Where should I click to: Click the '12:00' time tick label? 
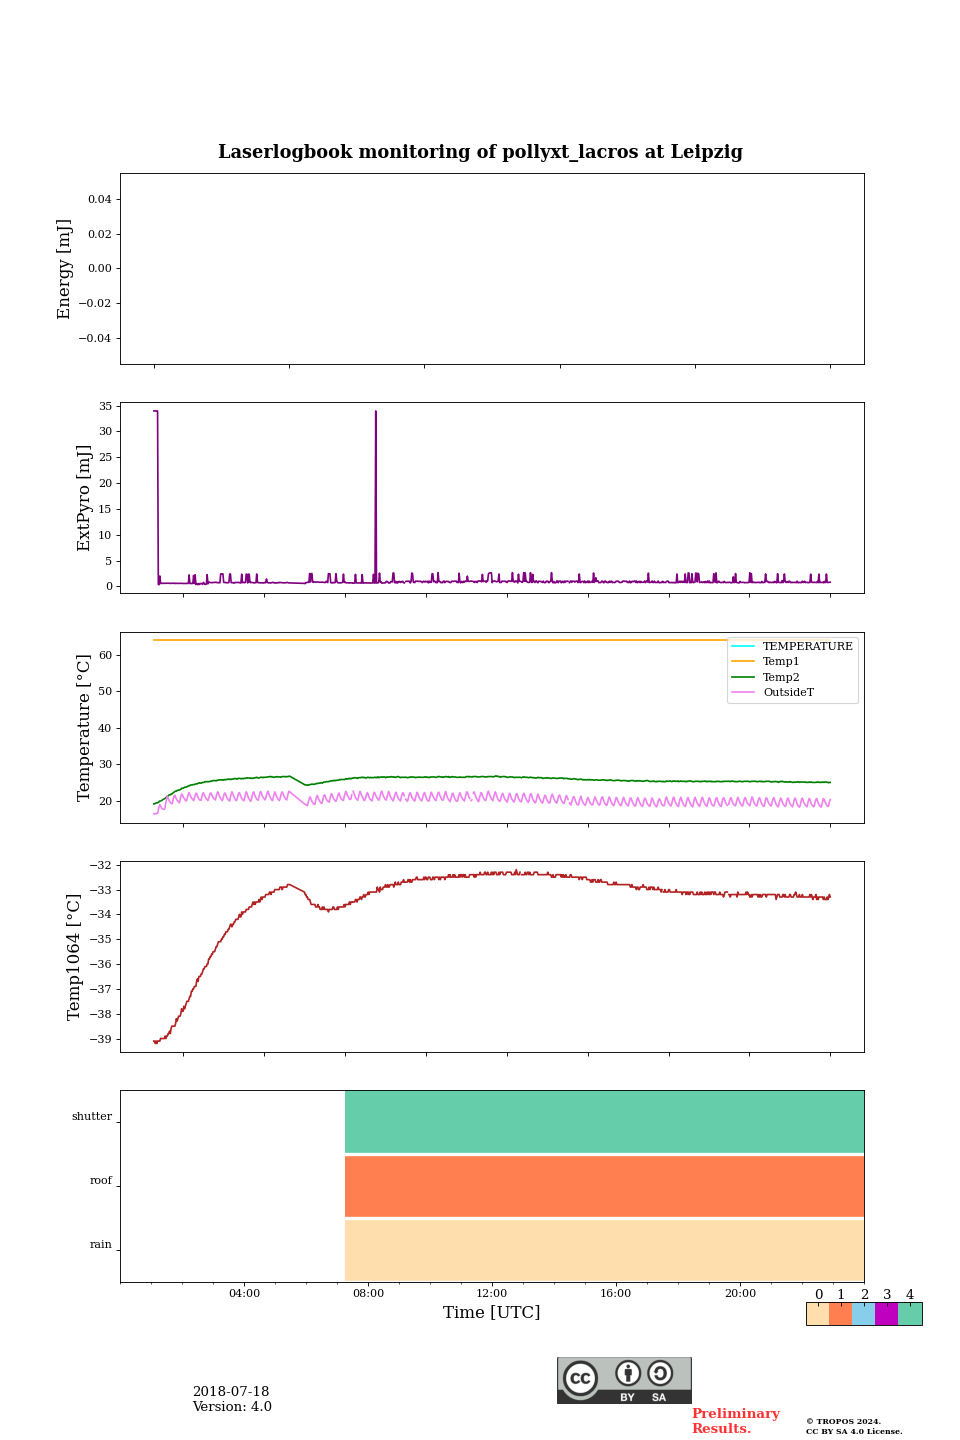point(492,1293)
